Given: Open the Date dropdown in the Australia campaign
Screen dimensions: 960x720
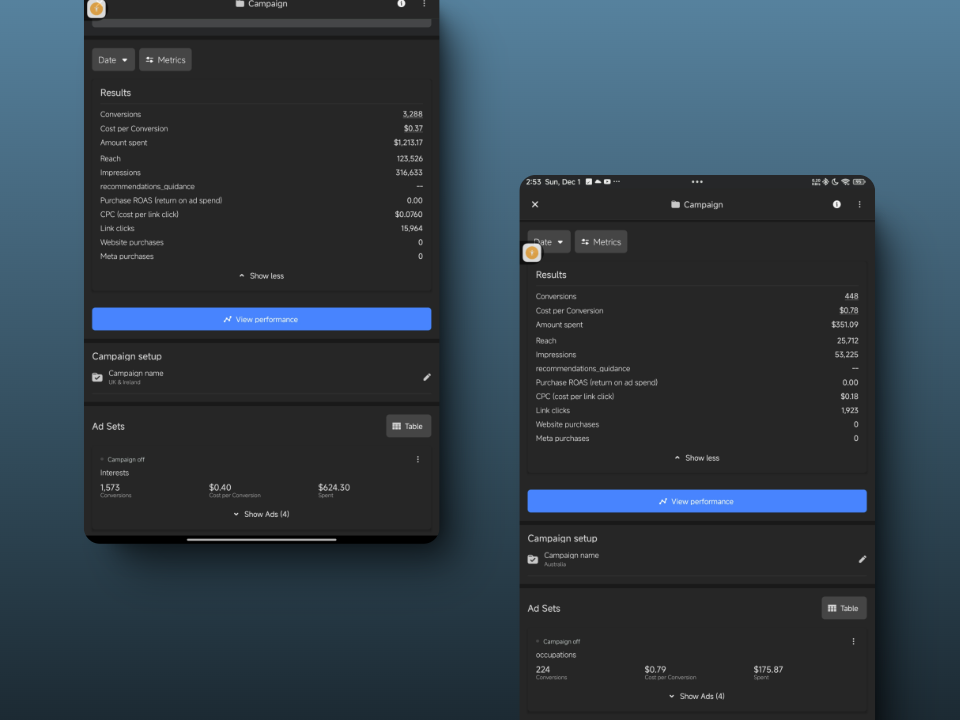Looking at the screenshot, I should [x=553, y=242].
